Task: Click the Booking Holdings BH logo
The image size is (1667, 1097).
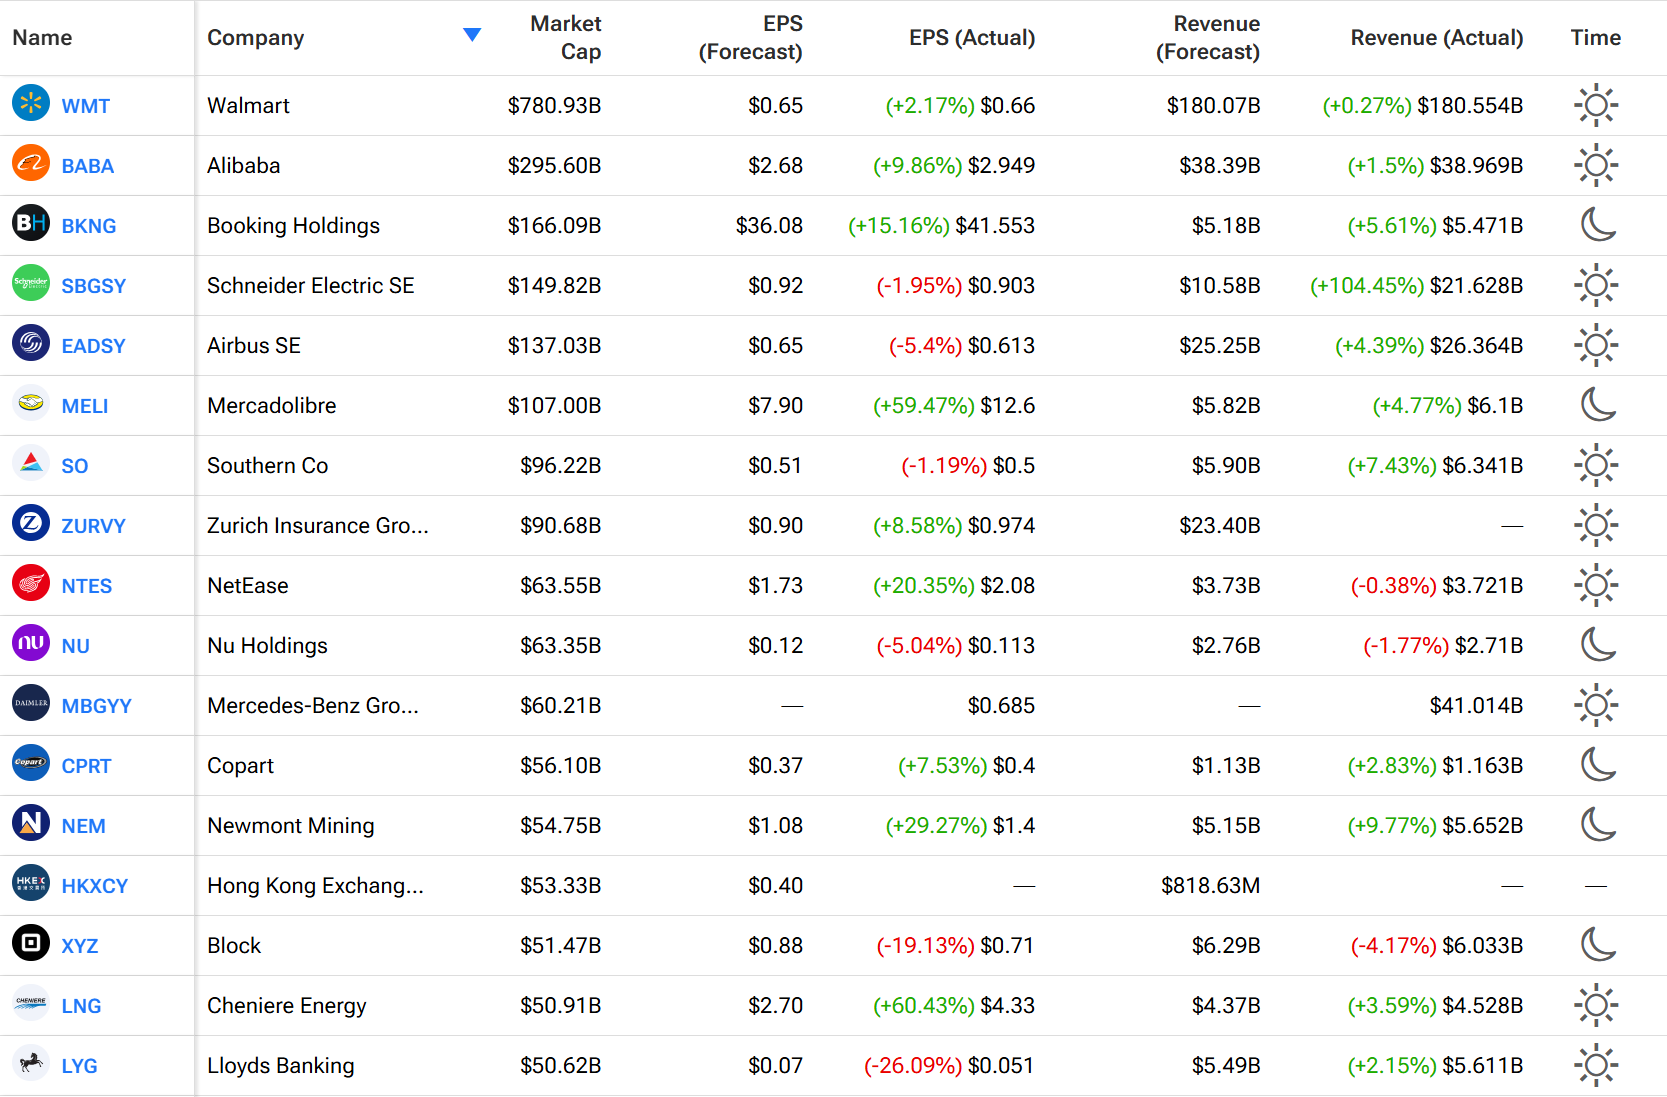Action: click(x=31, y=223)
